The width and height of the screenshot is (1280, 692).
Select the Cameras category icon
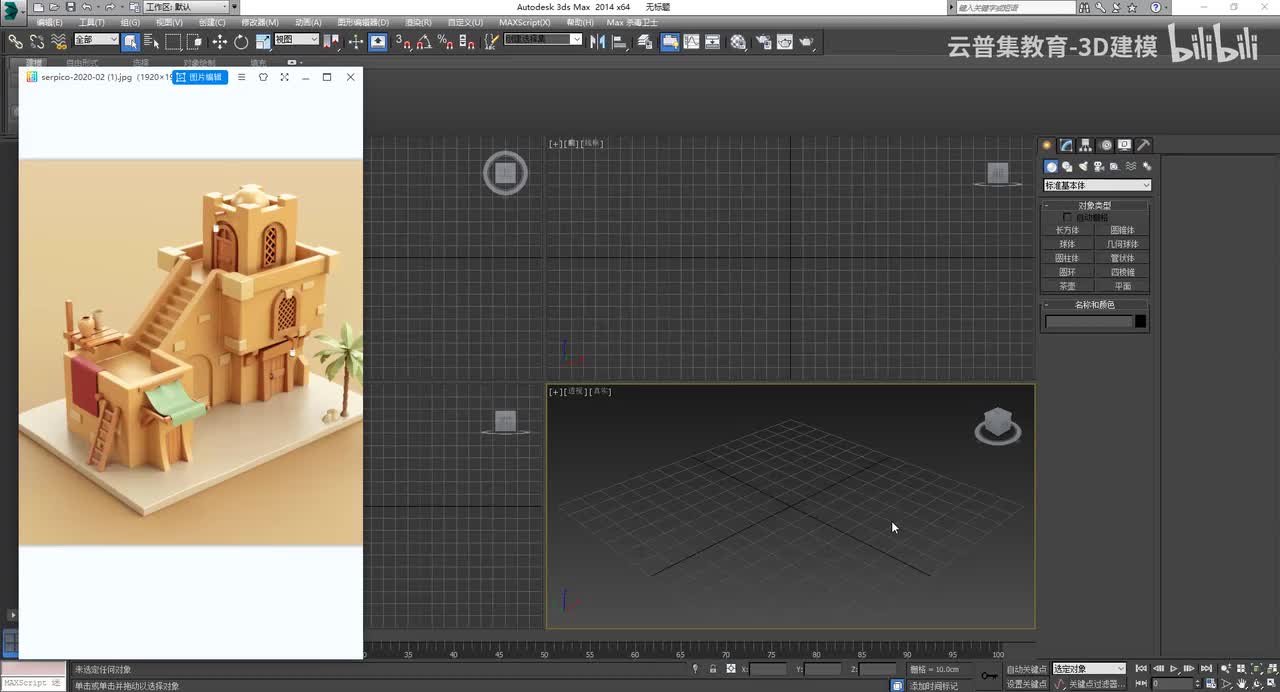[1098, 166]
